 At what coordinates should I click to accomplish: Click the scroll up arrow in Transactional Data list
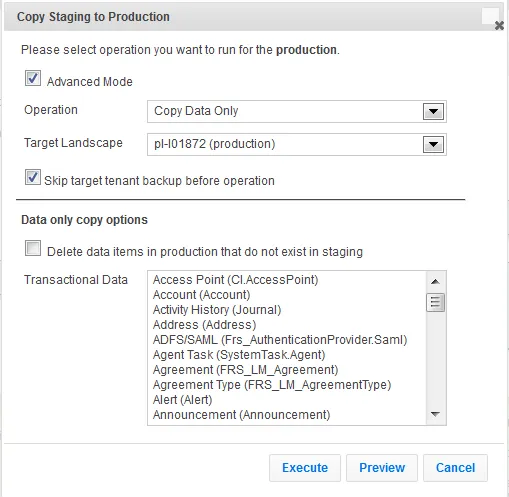point(435,282)
